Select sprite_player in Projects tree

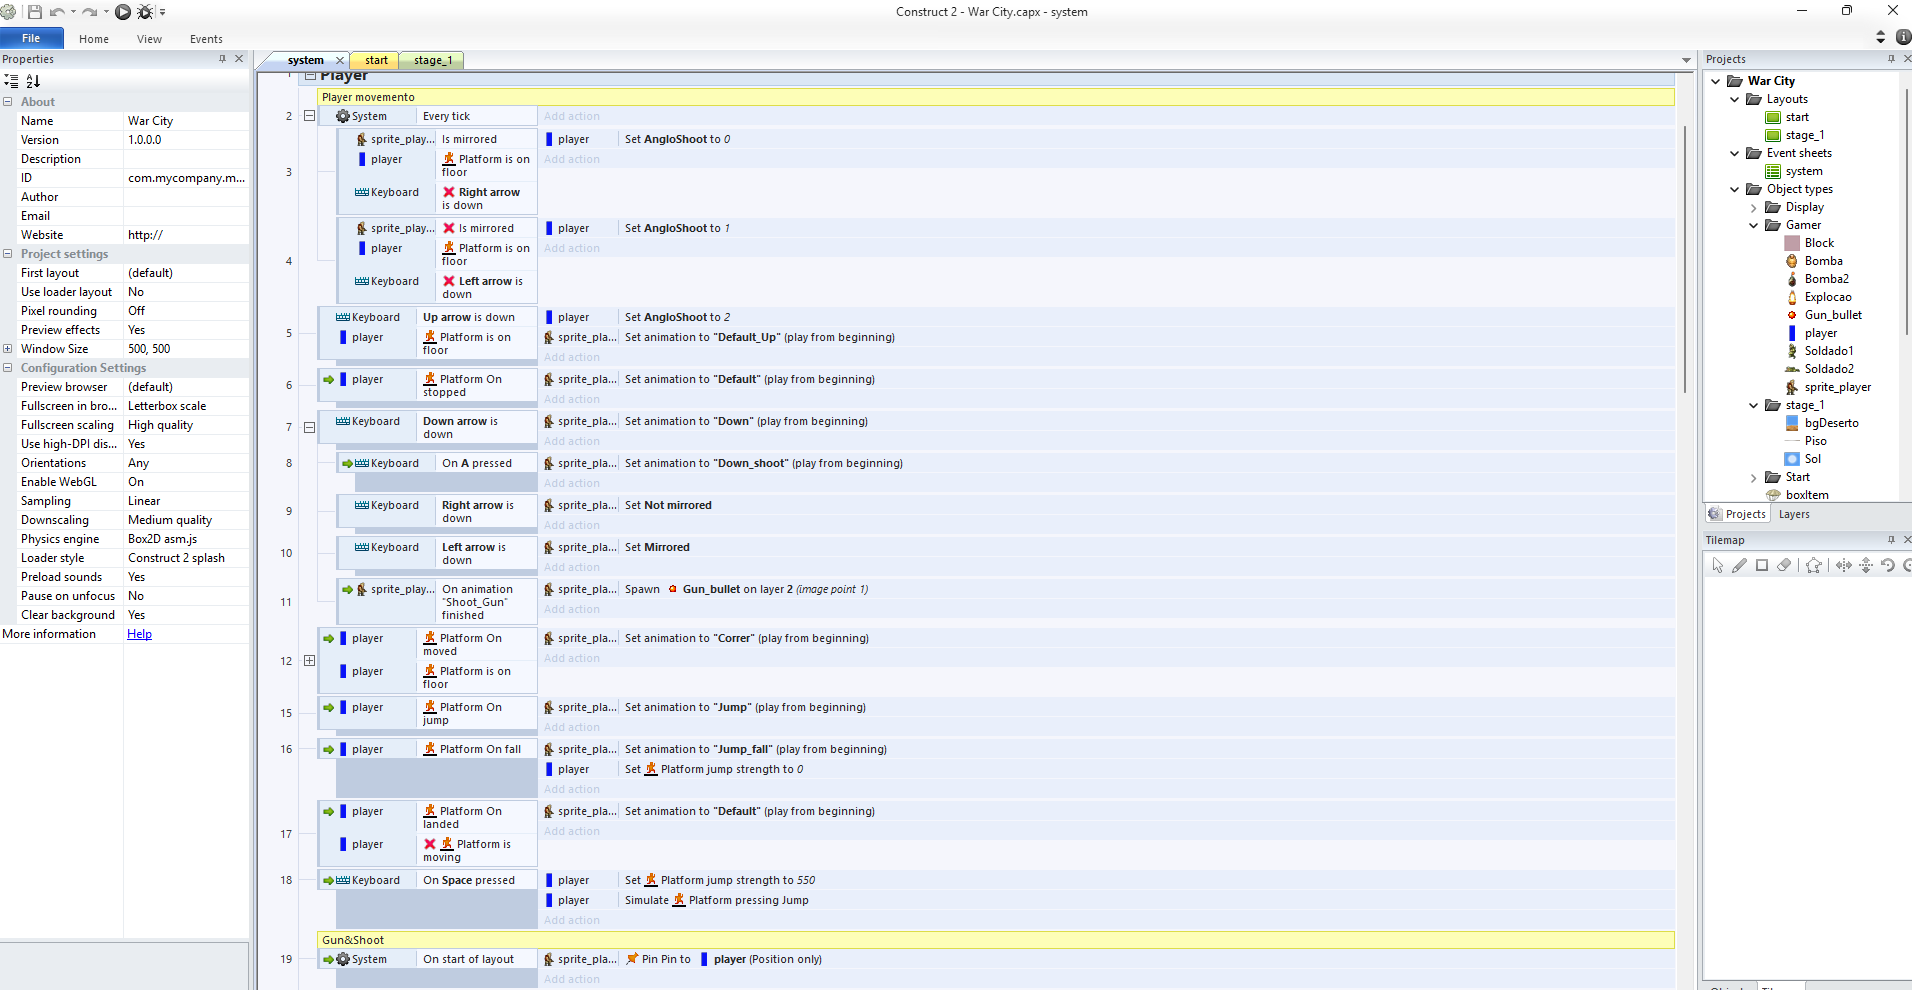tap(1837, 387)
